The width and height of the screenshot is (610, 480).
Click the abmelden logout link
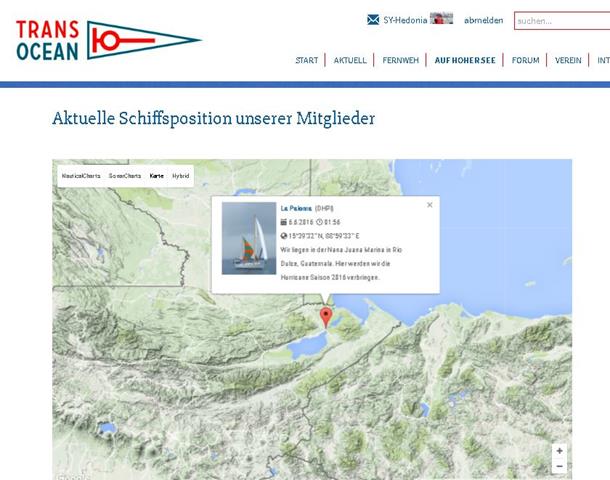pyautogui.click(x=484, y=20)
